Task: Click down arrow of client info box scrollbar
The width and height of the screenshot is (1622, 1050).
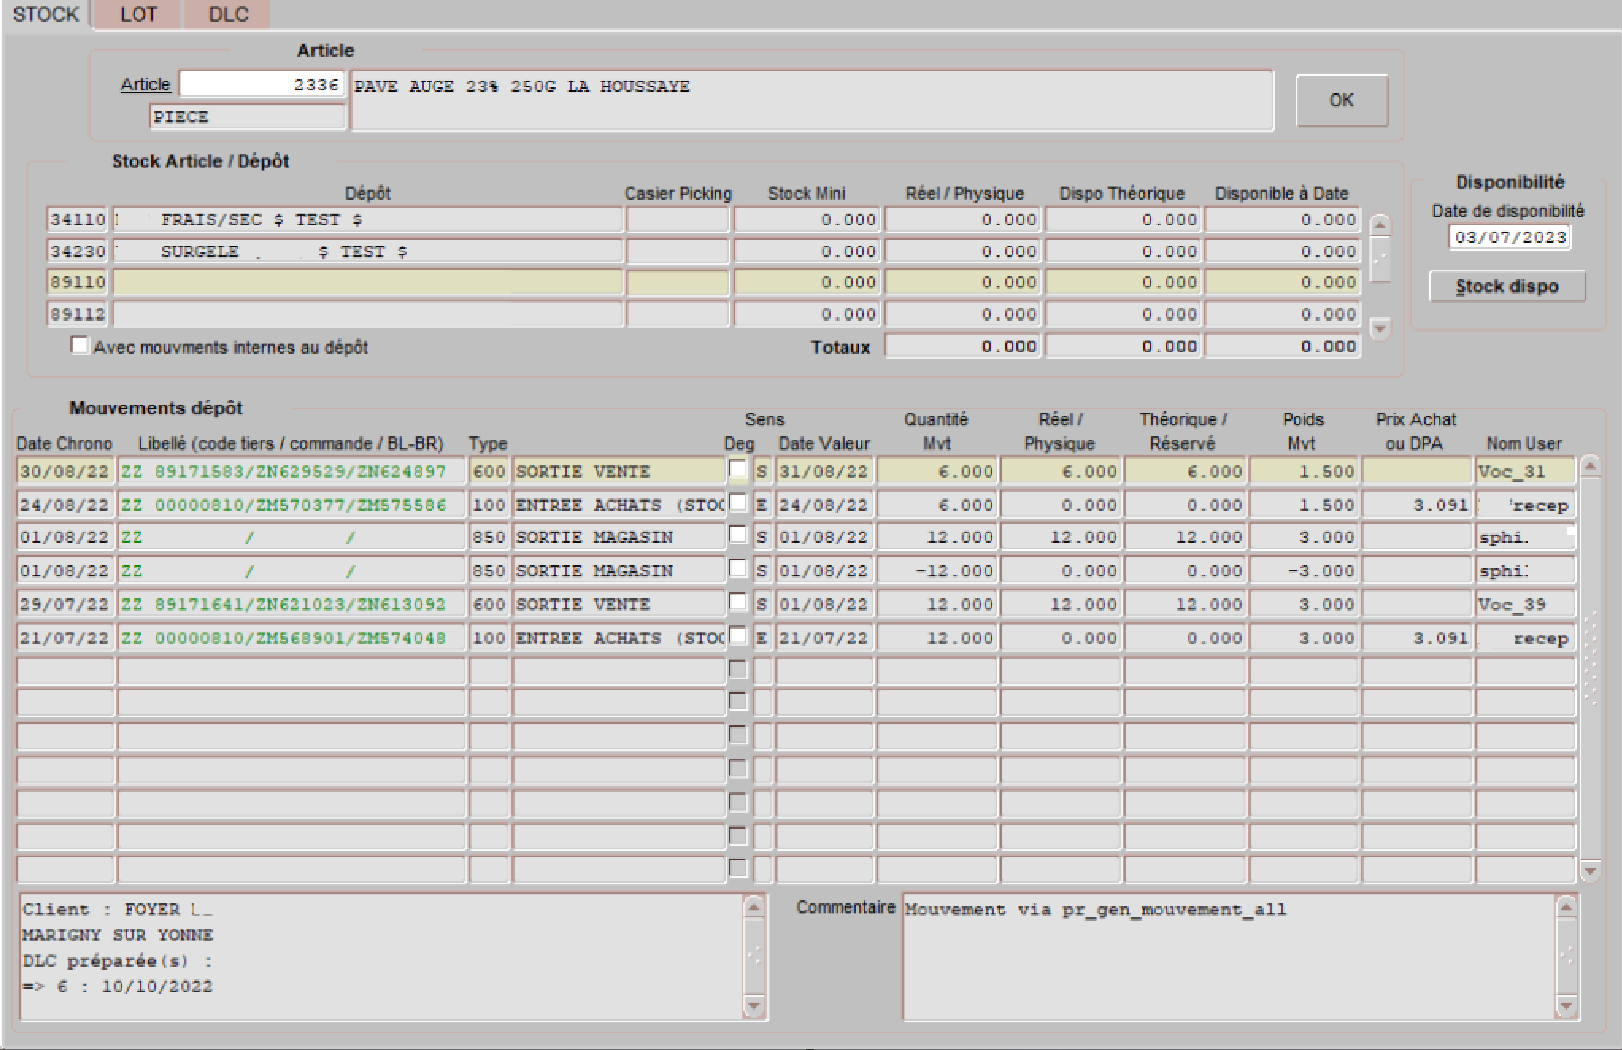Action: click(754, 1006)
